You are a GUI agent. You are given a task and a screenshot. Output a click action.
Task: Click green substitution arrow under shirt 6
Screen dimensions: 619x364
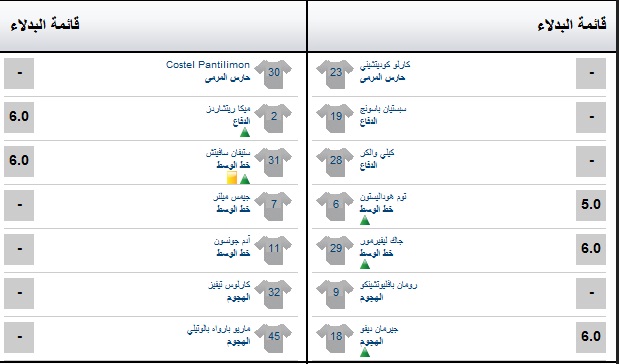click(365, 220)
